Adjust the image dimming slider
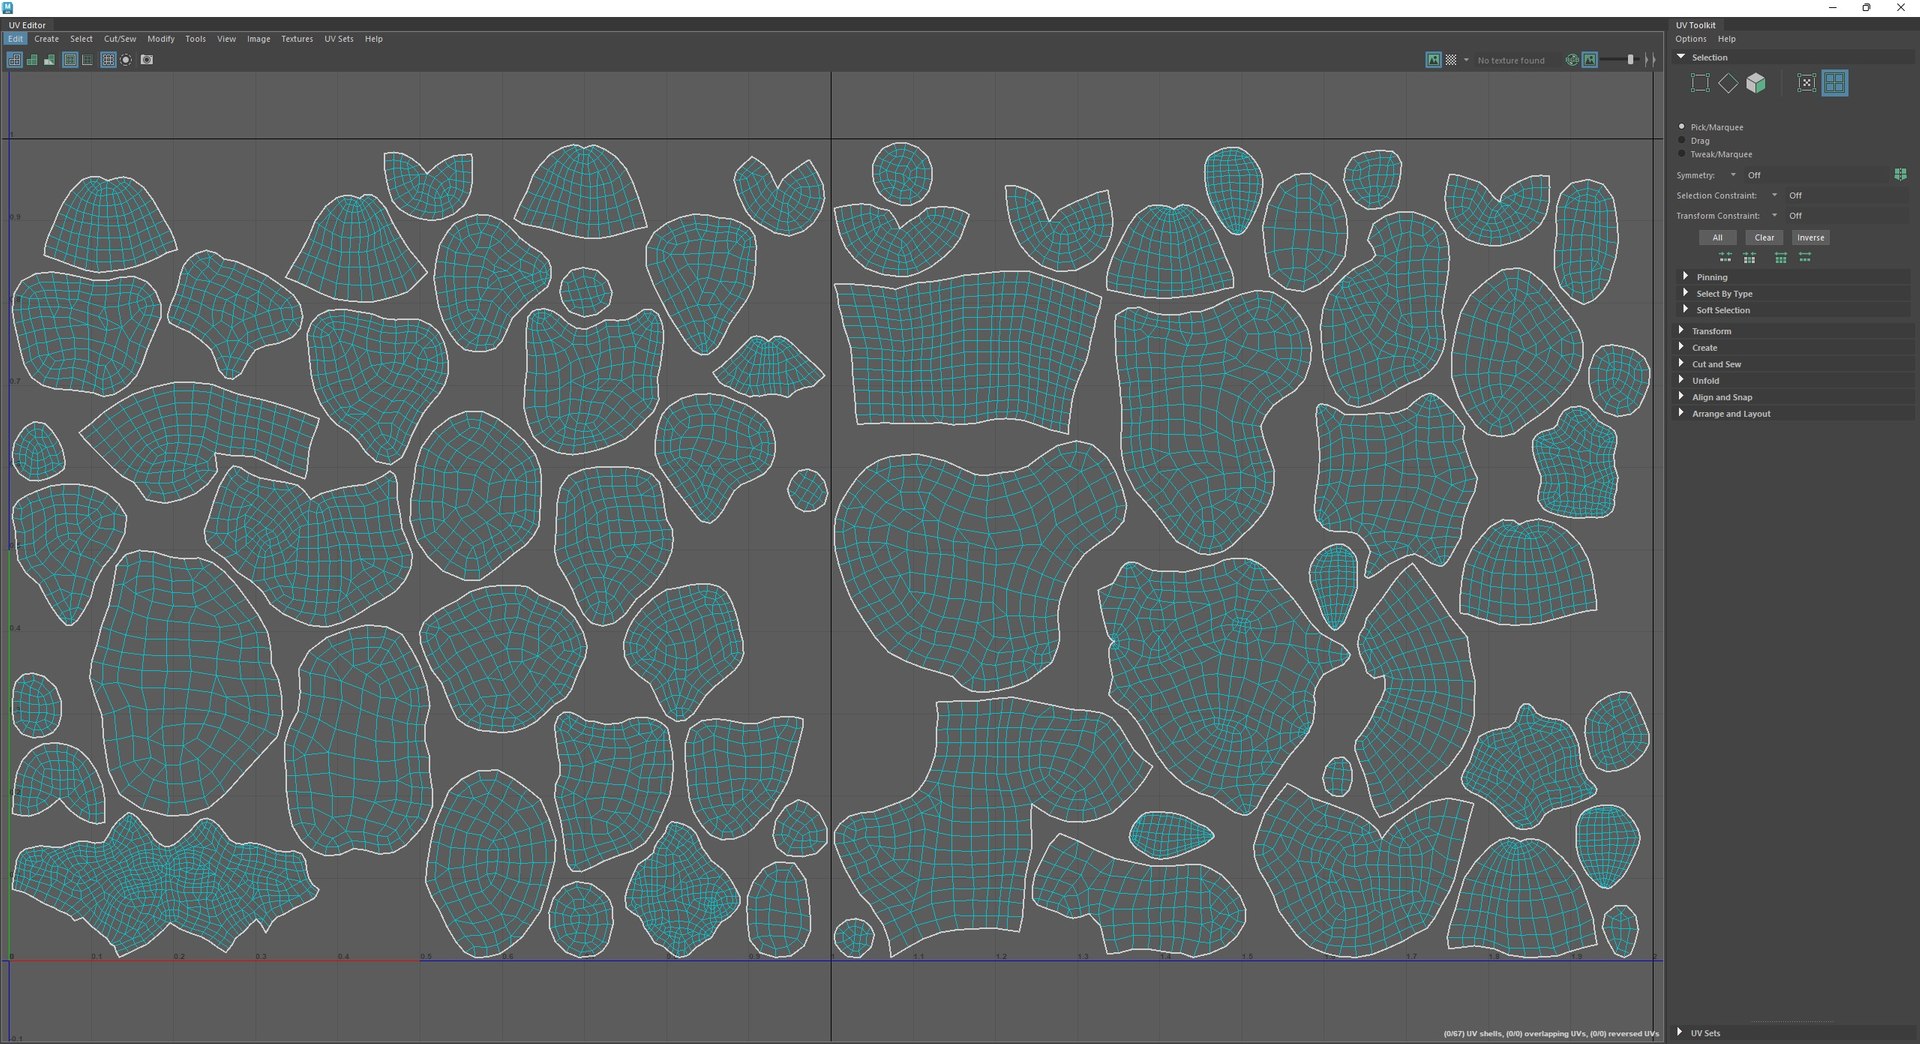Screen dimensions: 1920x1044 [1630, 60]
